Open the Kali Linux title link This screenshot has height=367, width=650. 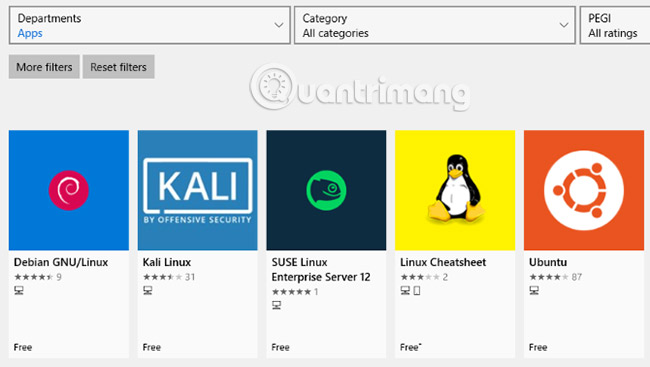(167, 262)
